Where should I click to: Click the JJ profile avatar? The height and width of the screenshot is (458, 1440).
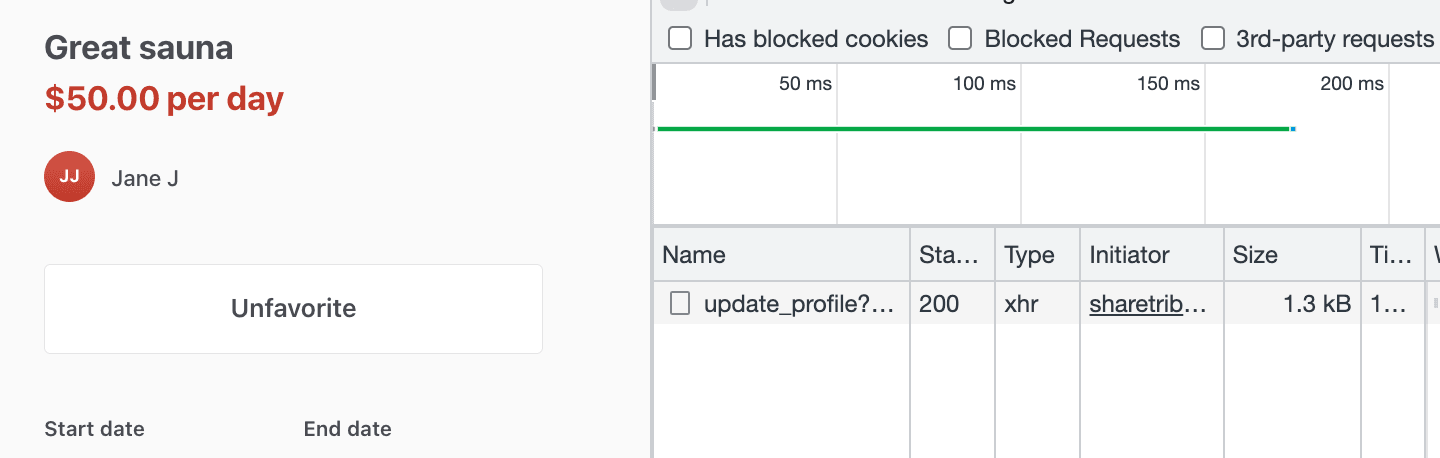pyautogui.click(x=69, y=178)
